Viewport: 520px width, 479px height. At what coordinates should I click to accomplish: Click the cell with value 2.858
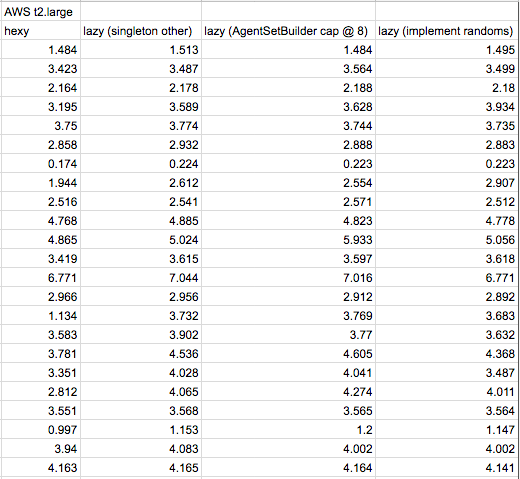point(41,145)
